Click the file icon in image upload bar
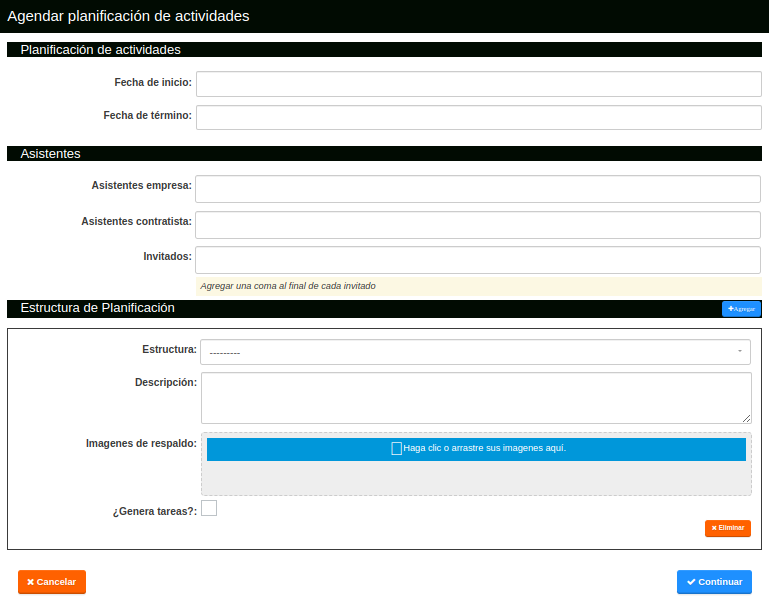This screenshot has width=769, height=613. 396,449
